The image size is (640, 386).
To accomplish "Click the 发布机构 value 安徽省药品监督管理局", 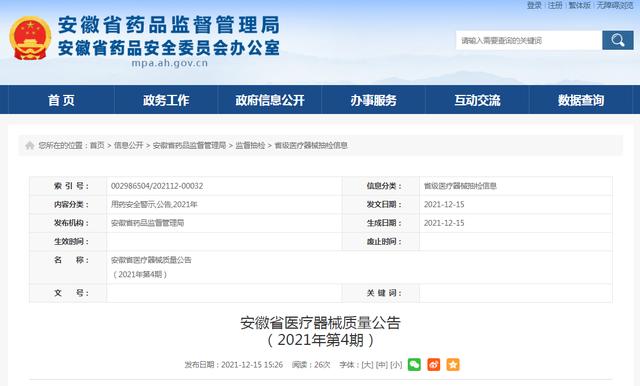I will 147,223.
